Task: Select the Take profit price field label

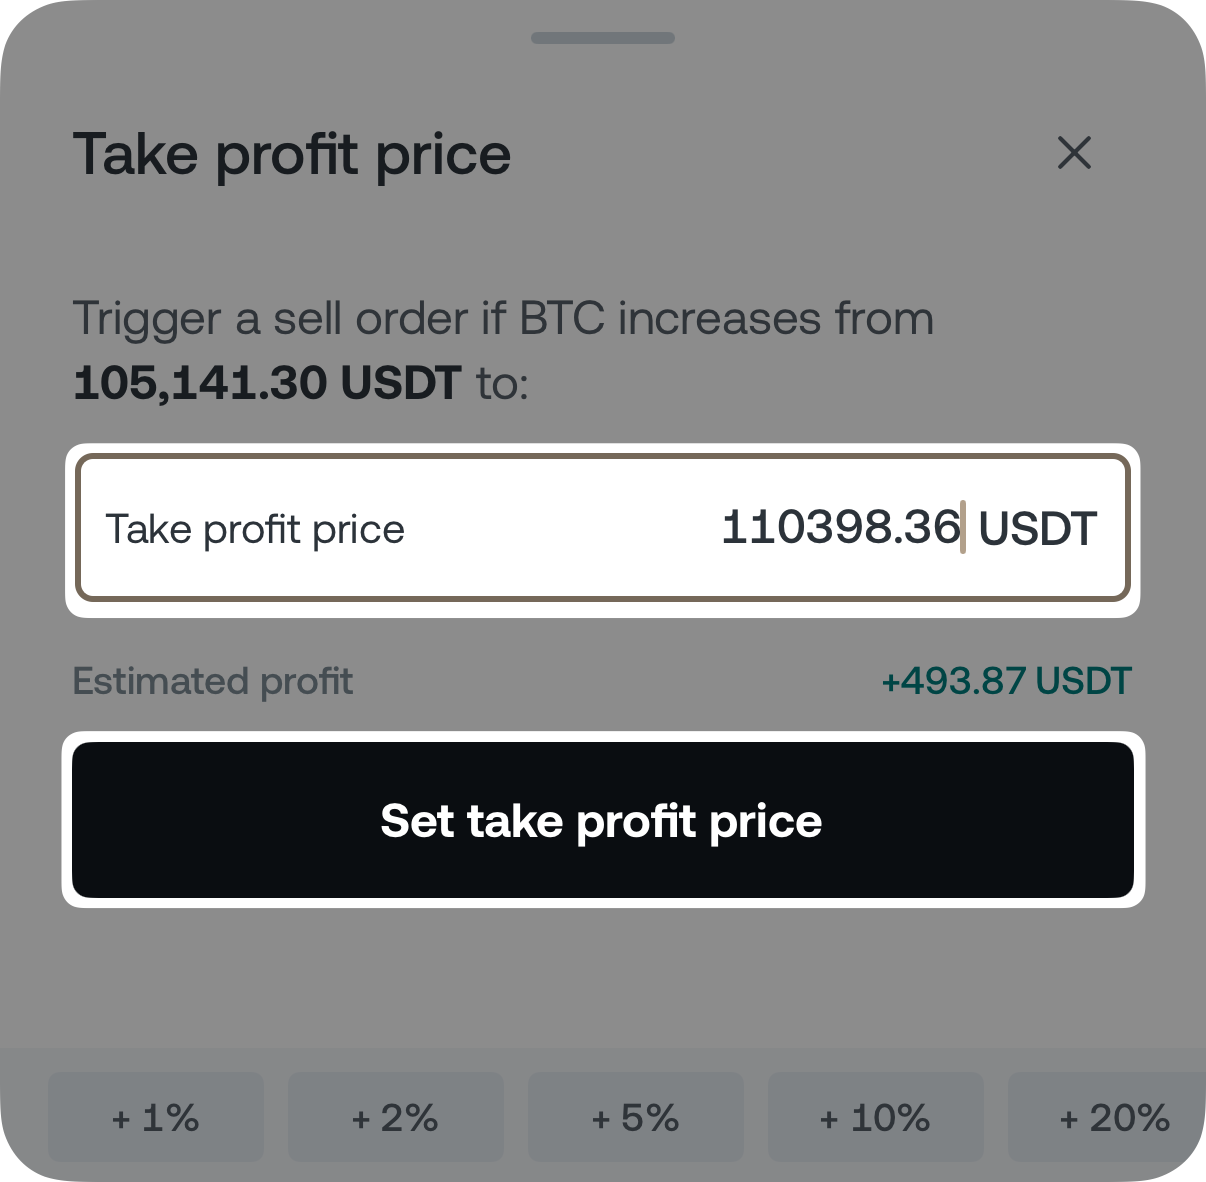Action: tap(256, 528)
